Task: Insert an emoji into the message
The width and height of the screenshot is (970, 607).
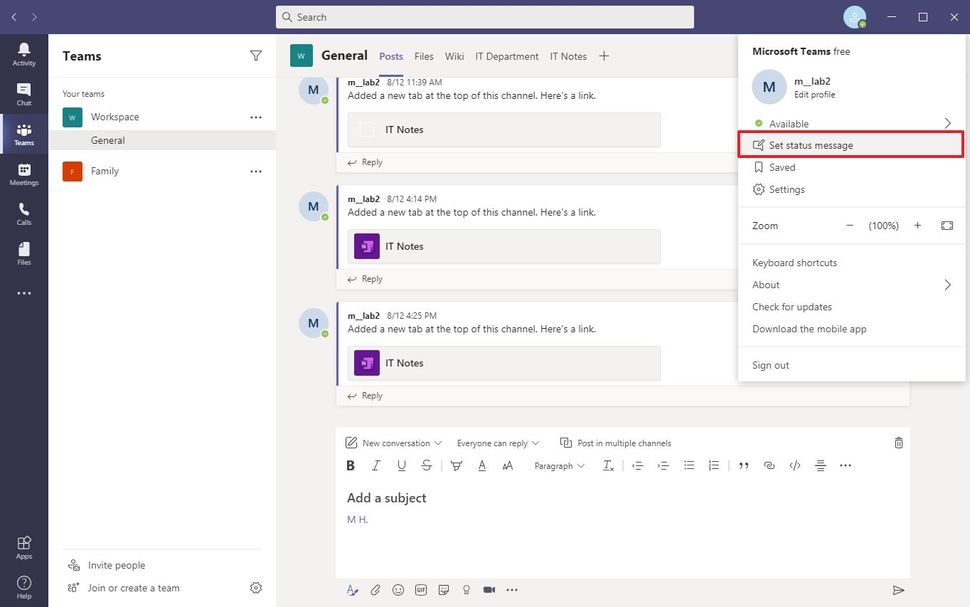Action: click(x=398, y=590)
